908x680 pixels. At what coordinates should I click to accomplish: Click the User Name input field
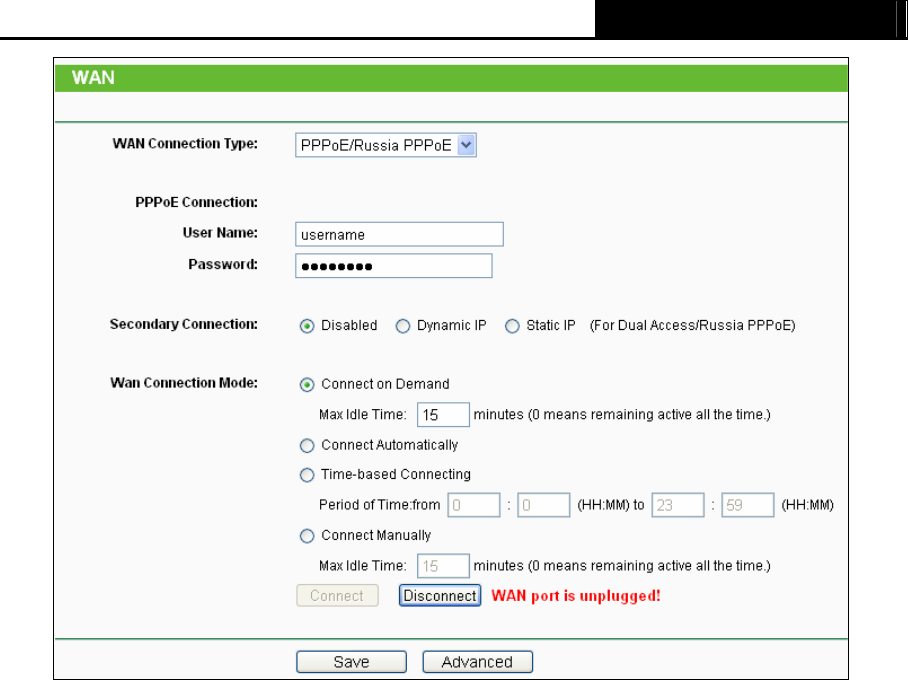tap(399, 234)
